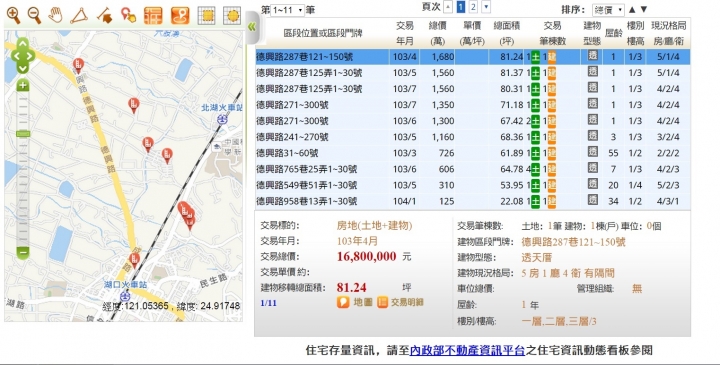Choose the rectangle area selection tool
Viewport: 720px width, 365px height.
click(x=207, y=16)
